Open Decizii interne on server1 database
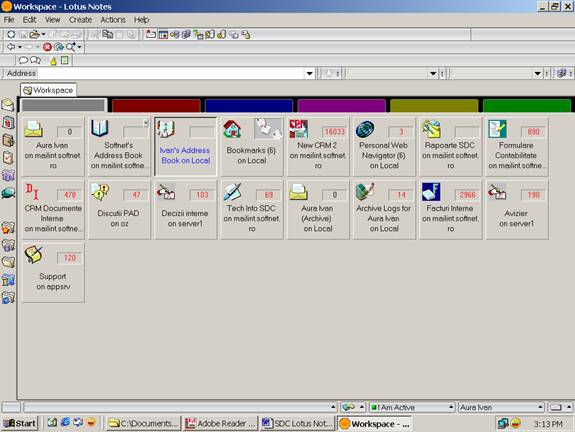 [186, 209]
